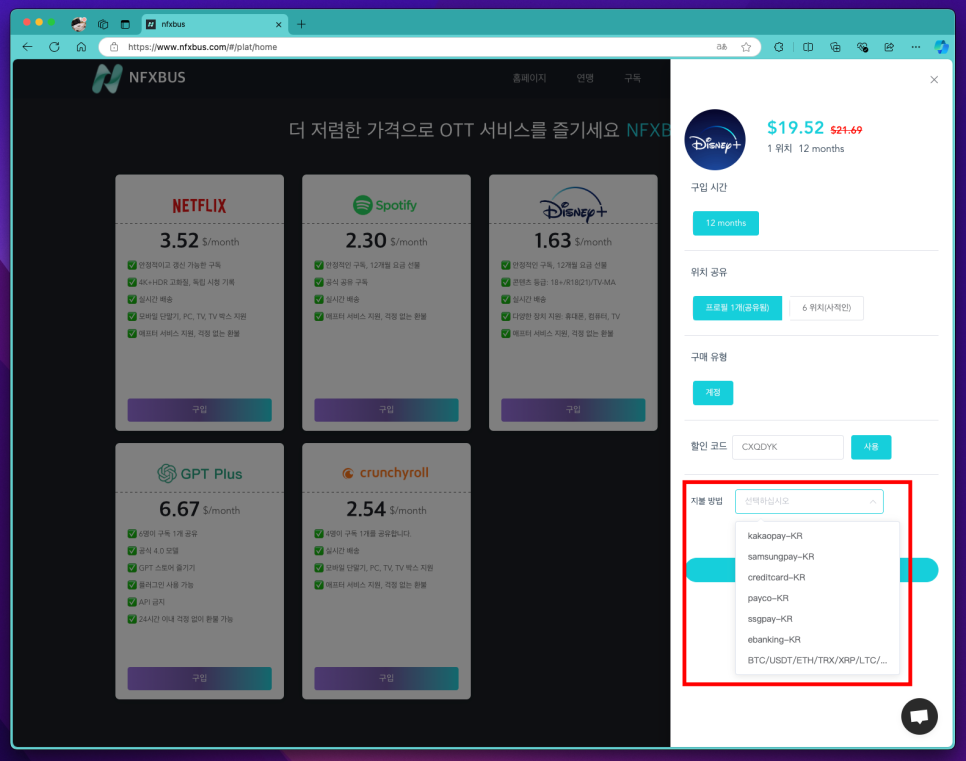966x761 pixels.
Task: Click the struck-through $21.69 price
Action: tap(846, 130)
